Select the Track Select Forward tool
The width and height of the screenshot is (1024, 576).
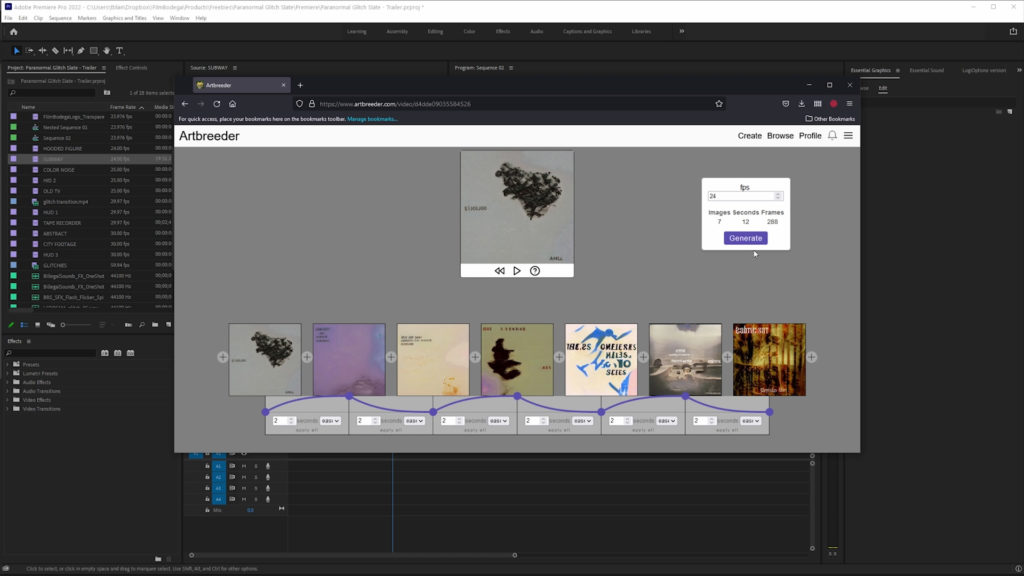tap(29, 50)
